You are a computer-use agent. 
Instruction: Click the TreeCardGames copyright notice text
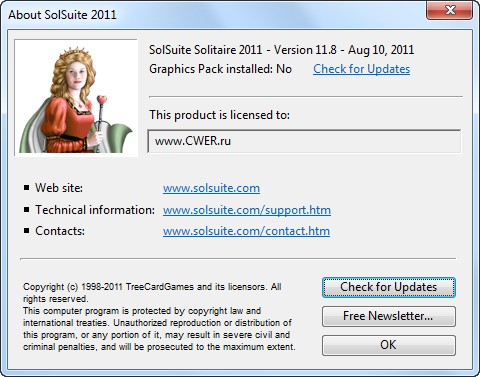point(159,317)
